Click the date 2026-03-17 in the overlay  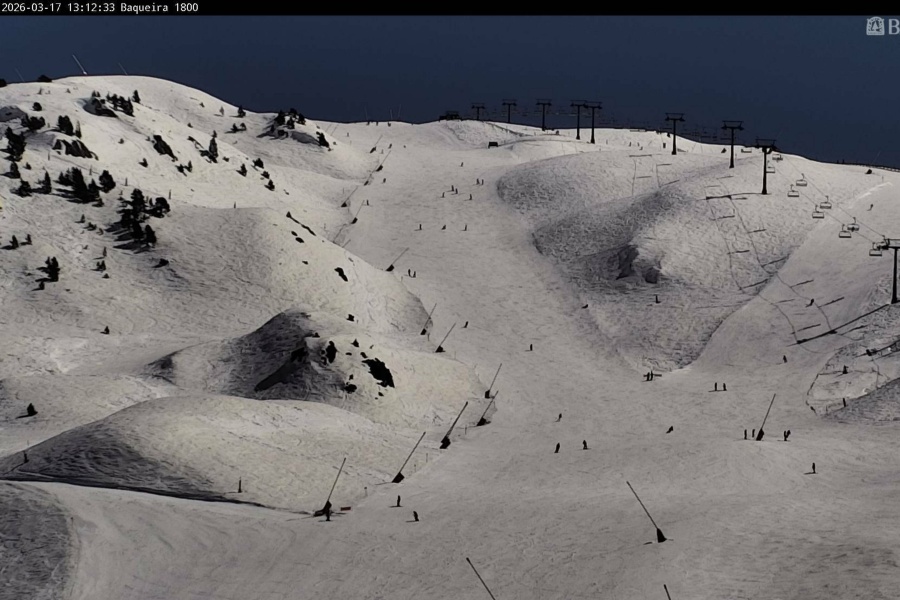click(x=29, y=7)
